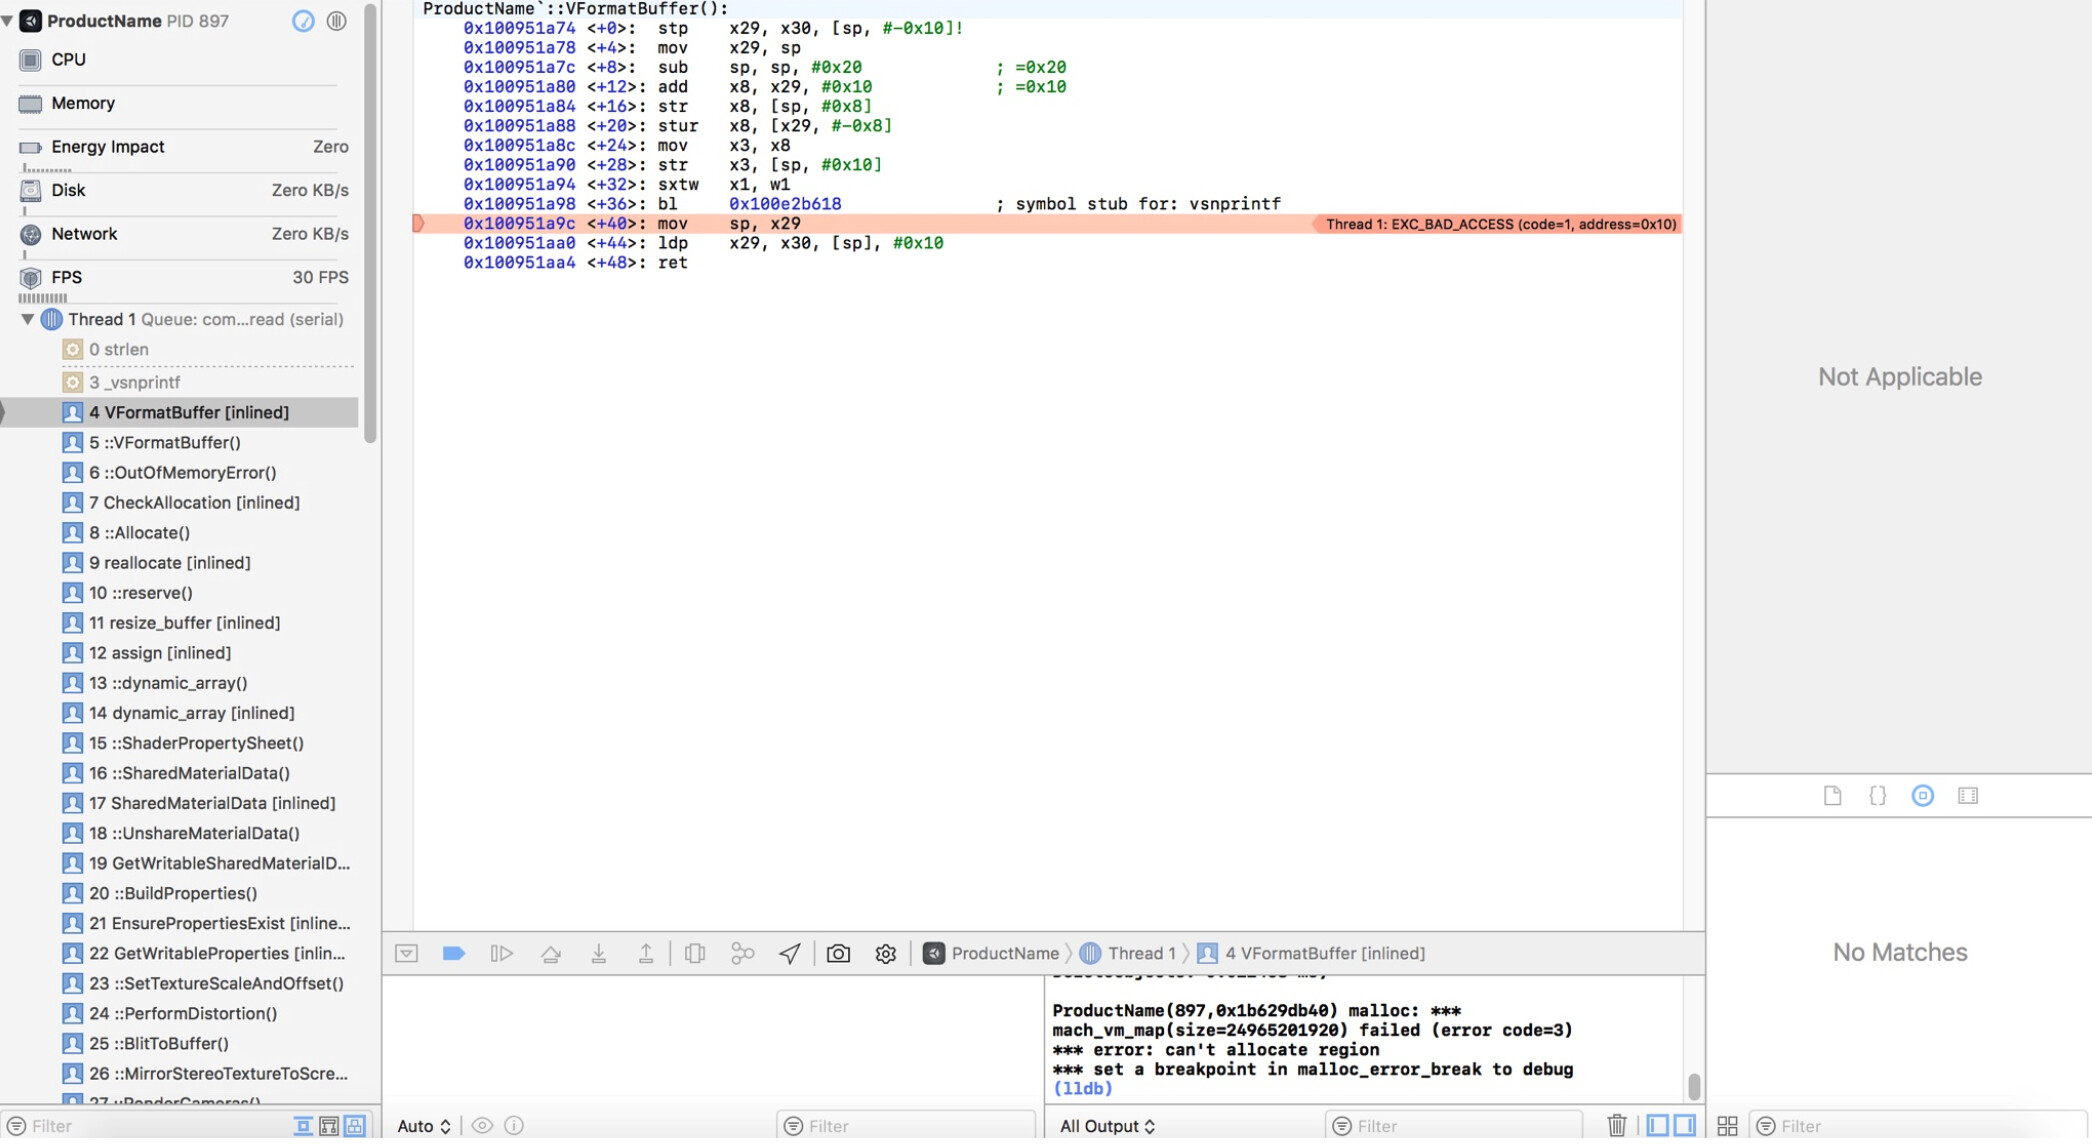Click the Step Out icon
This screenshot has height=1144, width=2092.
pyautogui.click(x=646, y=953)
